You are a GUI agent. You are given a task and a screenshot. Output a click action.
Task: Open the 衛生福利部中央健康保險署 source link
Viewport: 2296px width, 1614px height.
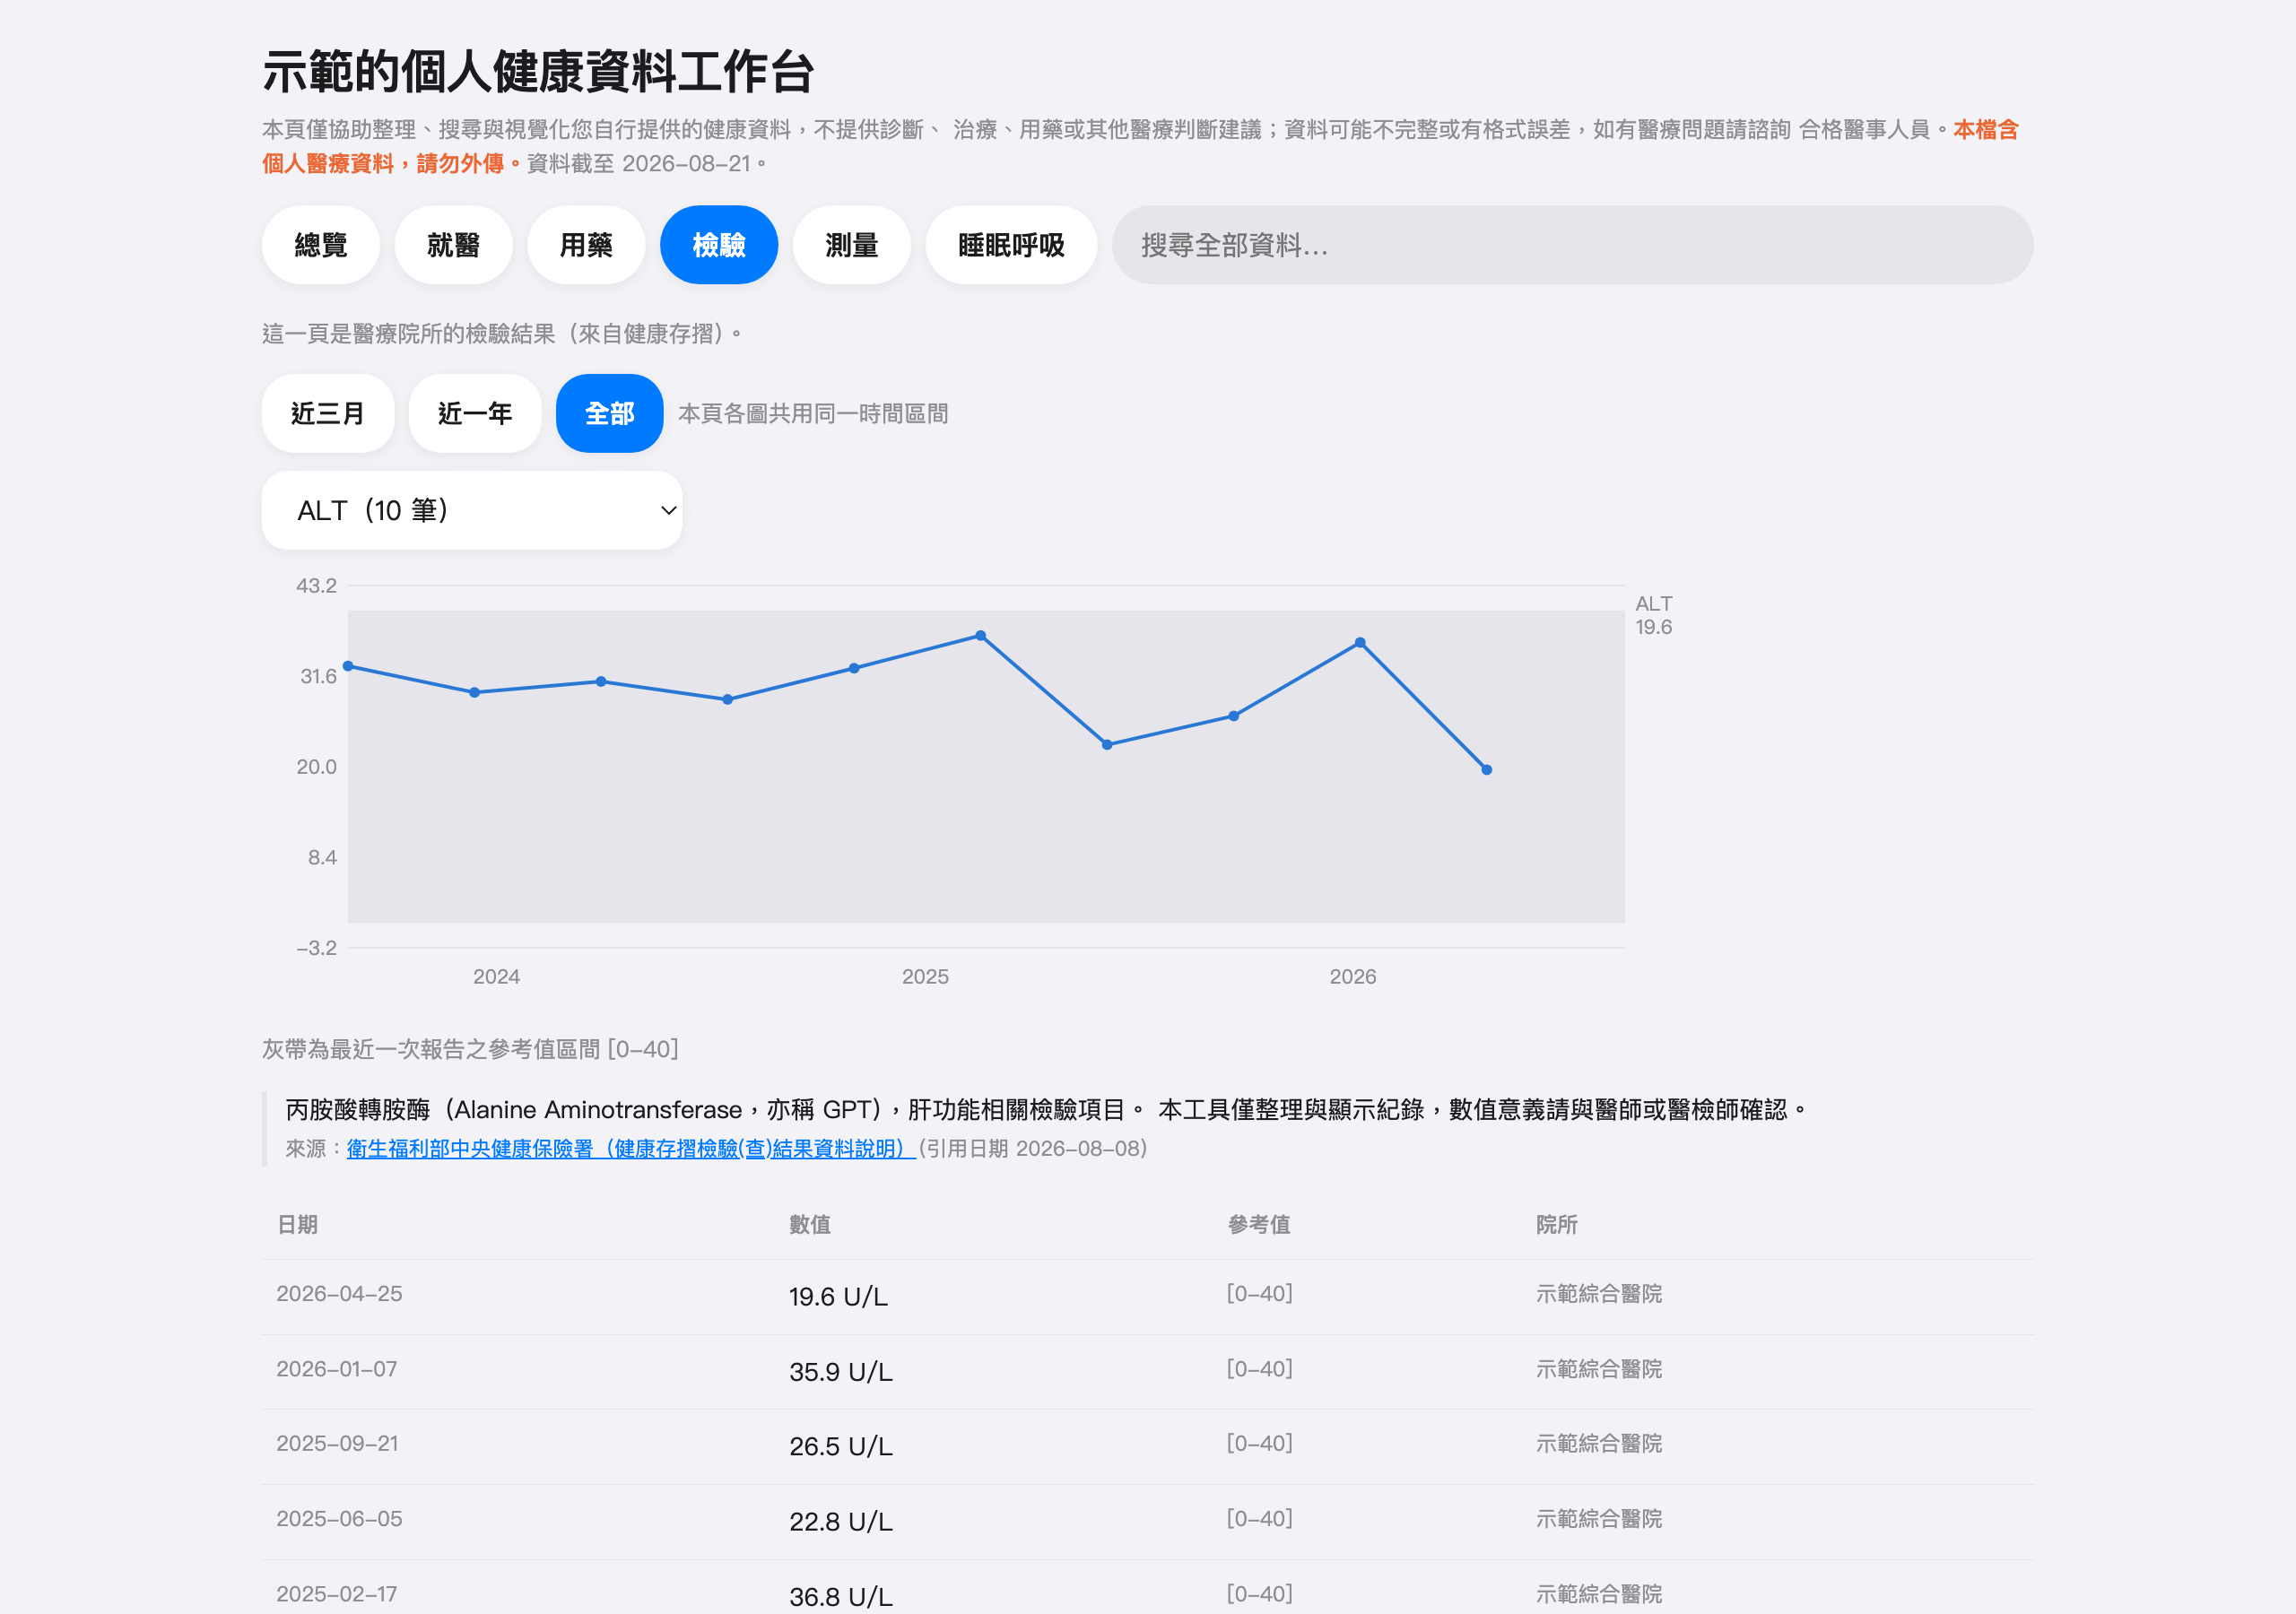(631, 1148)
